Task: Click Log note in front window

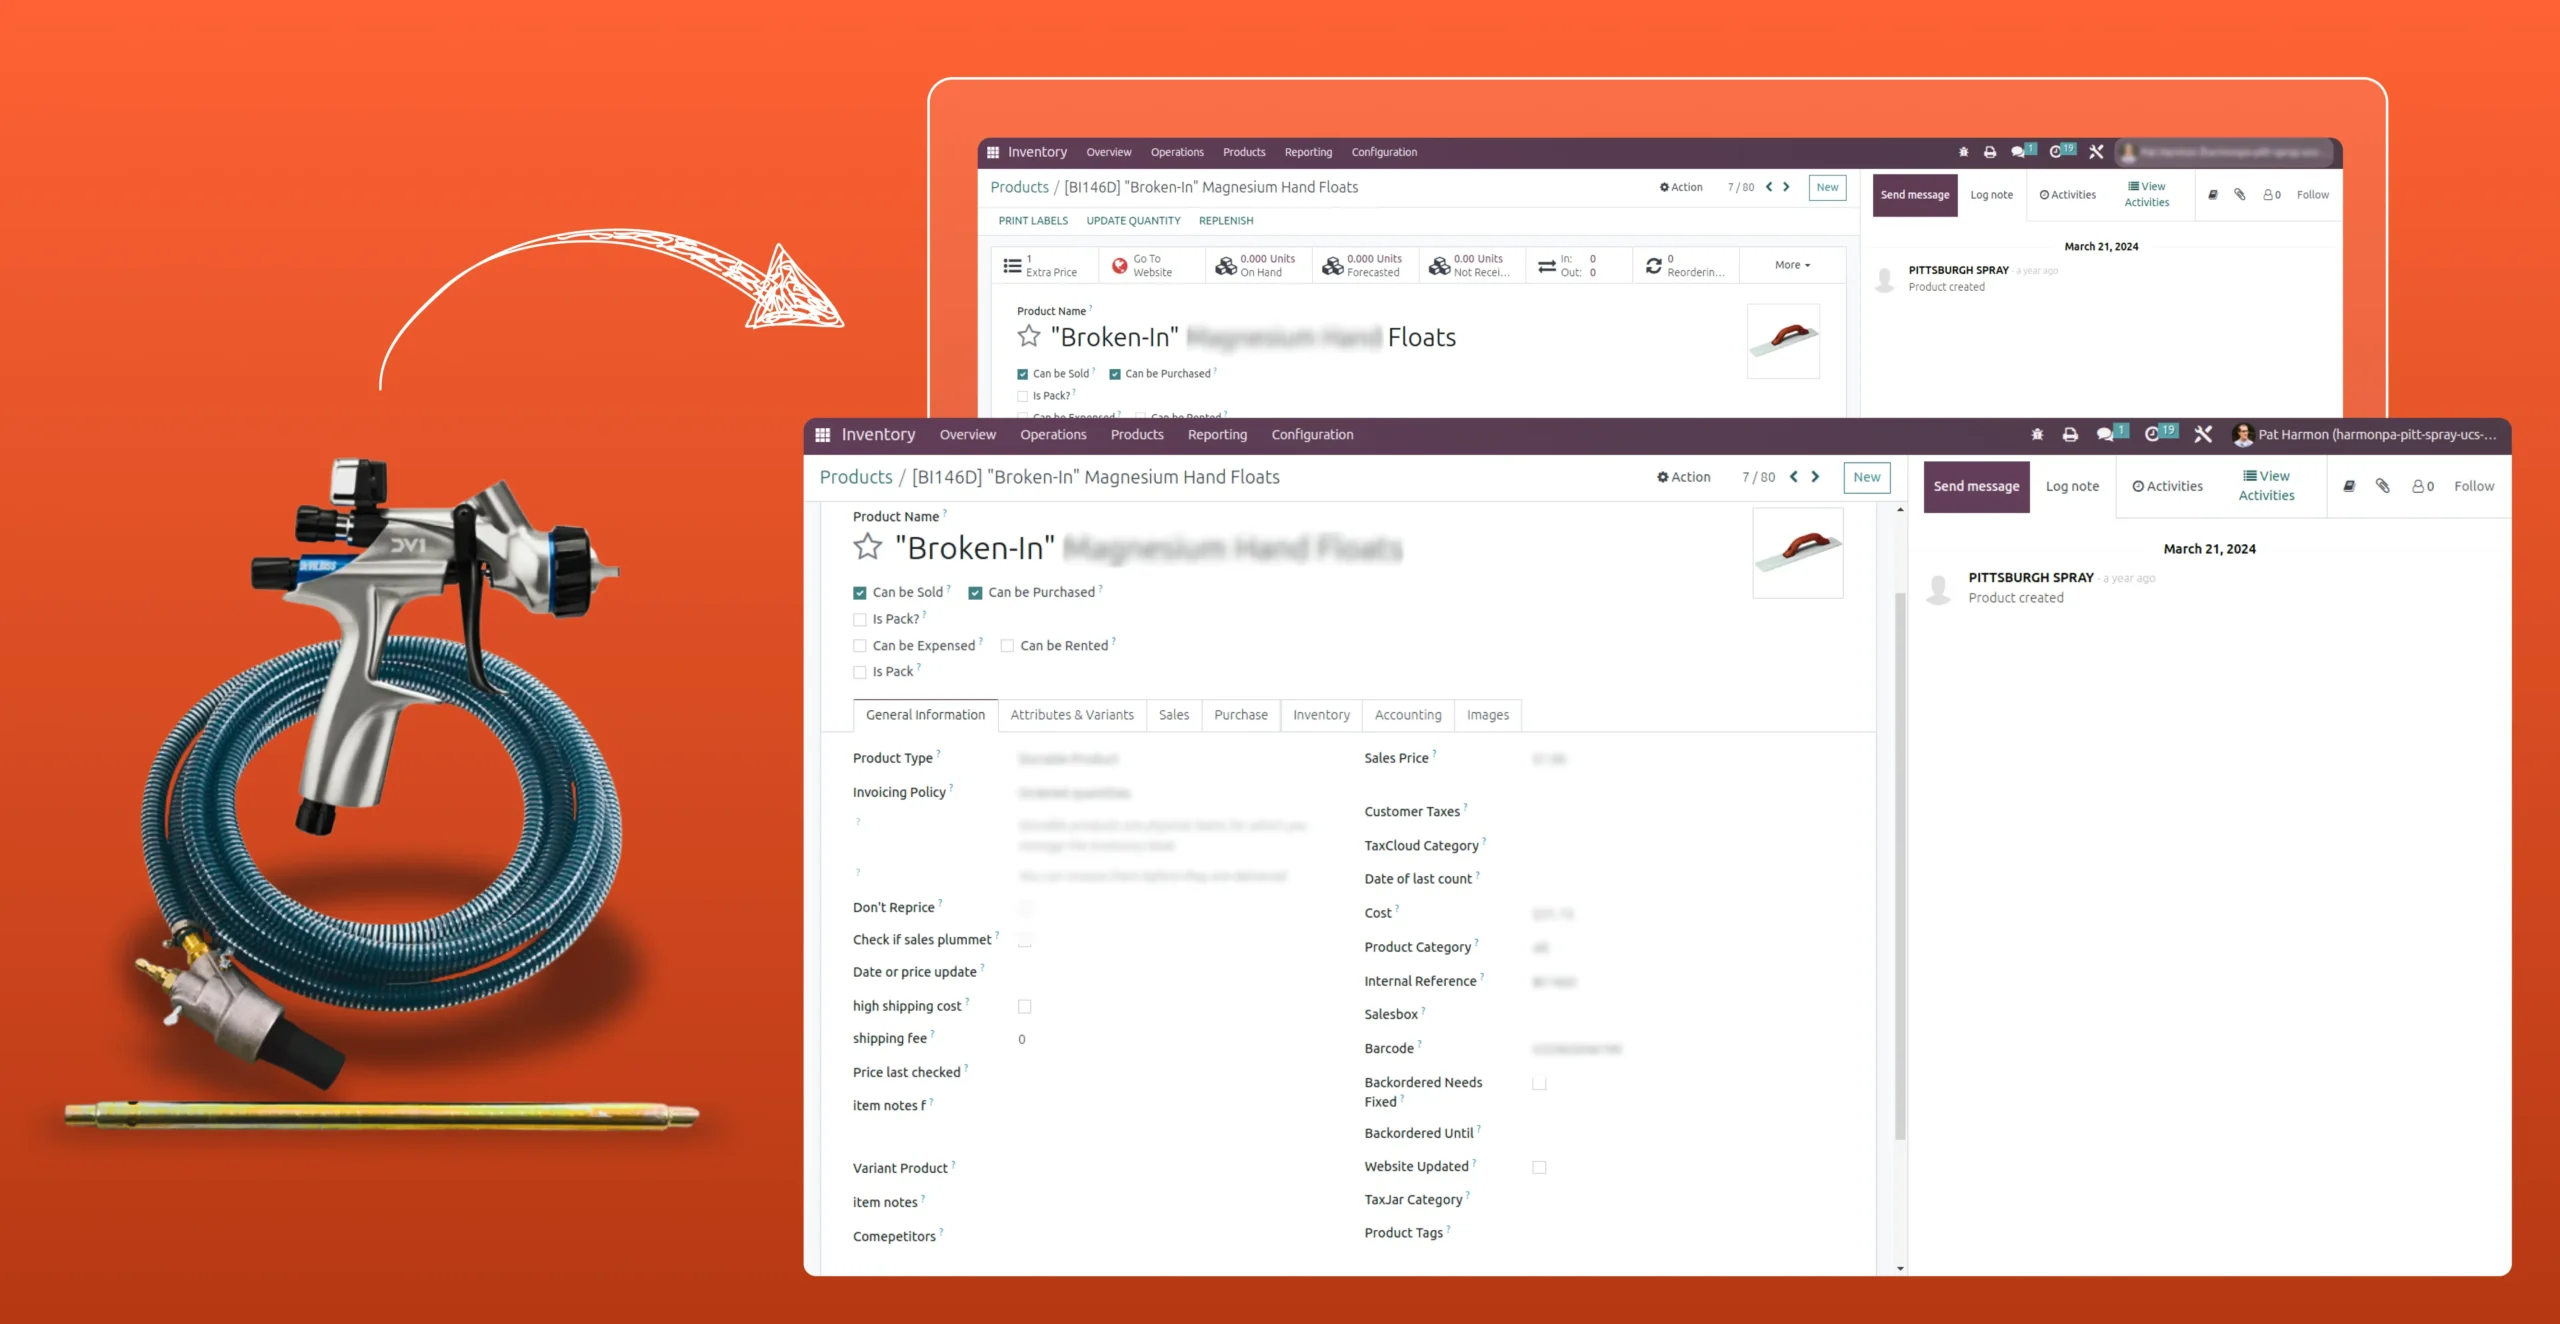Action: tap(2072, 486)
